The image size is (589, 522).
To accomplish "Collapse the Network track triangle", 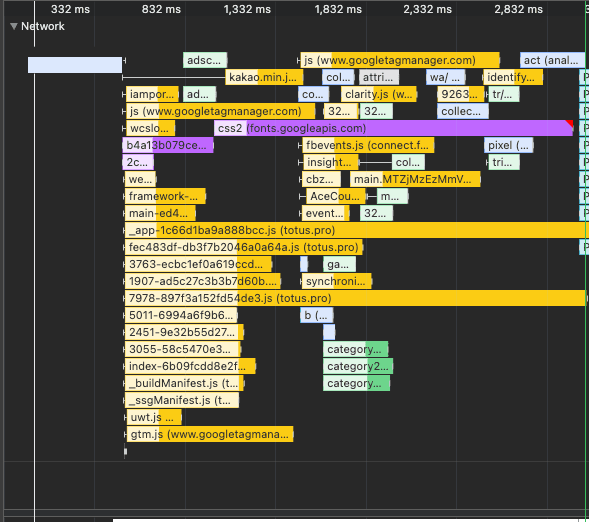I will [14, 26].
